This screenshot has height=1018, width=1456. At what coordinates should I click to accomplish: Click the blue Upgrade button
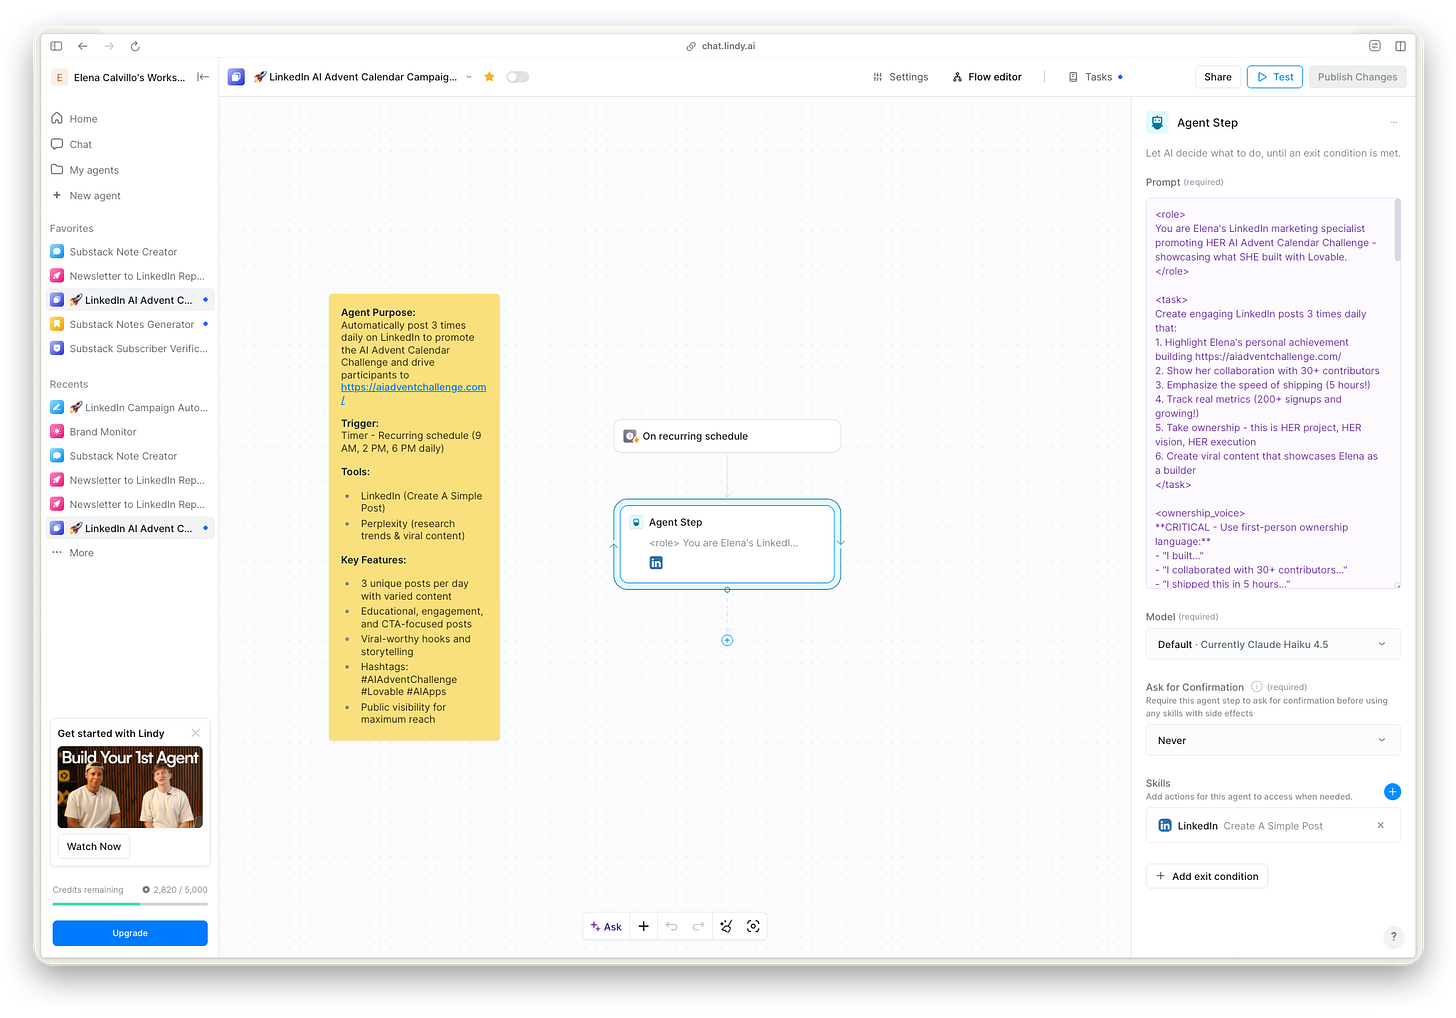pyautogui.click(x=130, y=933)
